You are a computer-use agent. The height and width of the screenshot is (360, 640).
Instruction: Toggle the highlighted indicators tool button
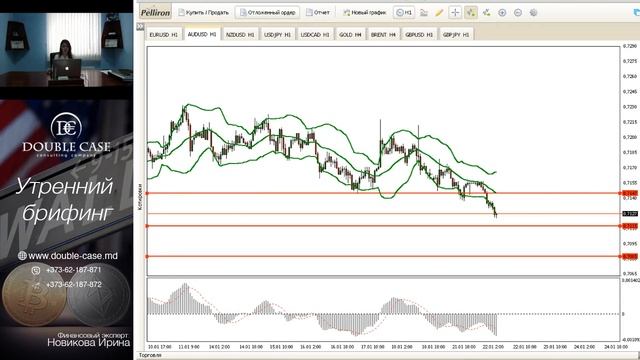(x=471, y=13)
